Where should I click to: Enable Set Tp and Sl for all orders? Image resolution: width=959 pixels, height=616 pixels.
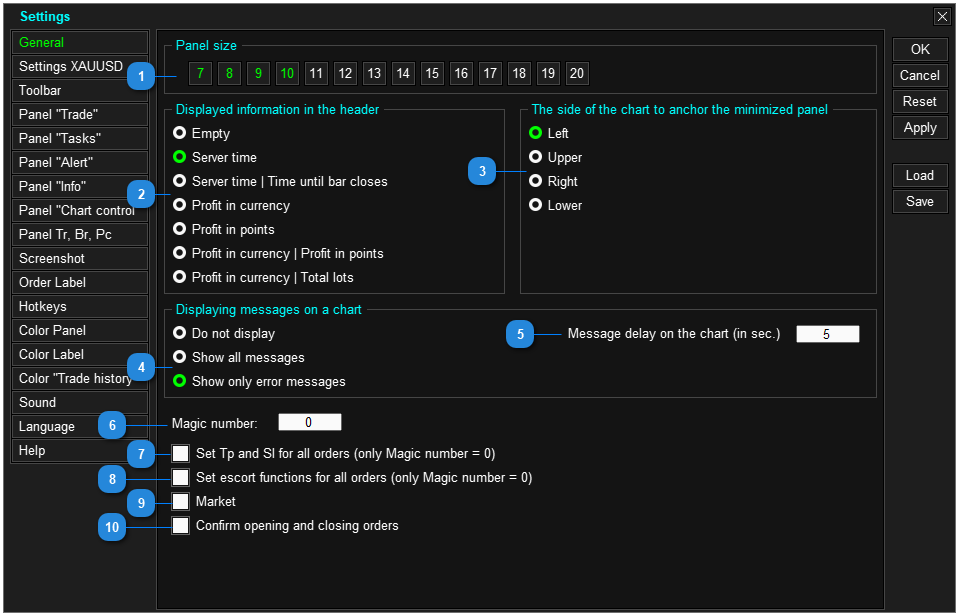point(180,453)
